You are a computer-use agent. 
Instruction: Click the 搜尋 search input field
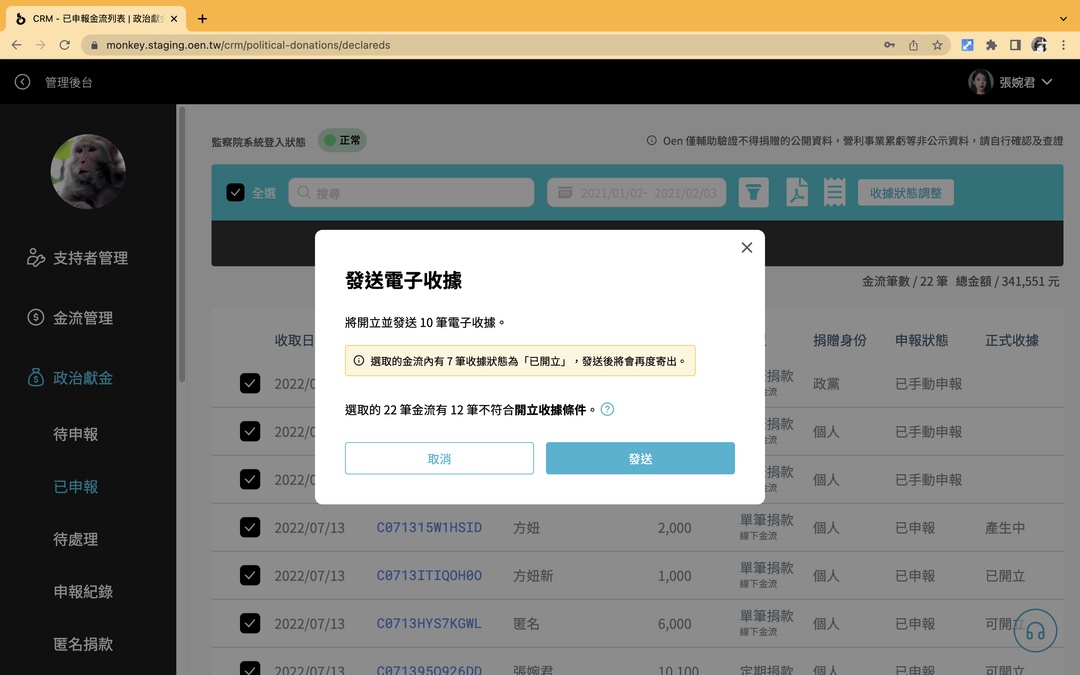click(412, 192)
